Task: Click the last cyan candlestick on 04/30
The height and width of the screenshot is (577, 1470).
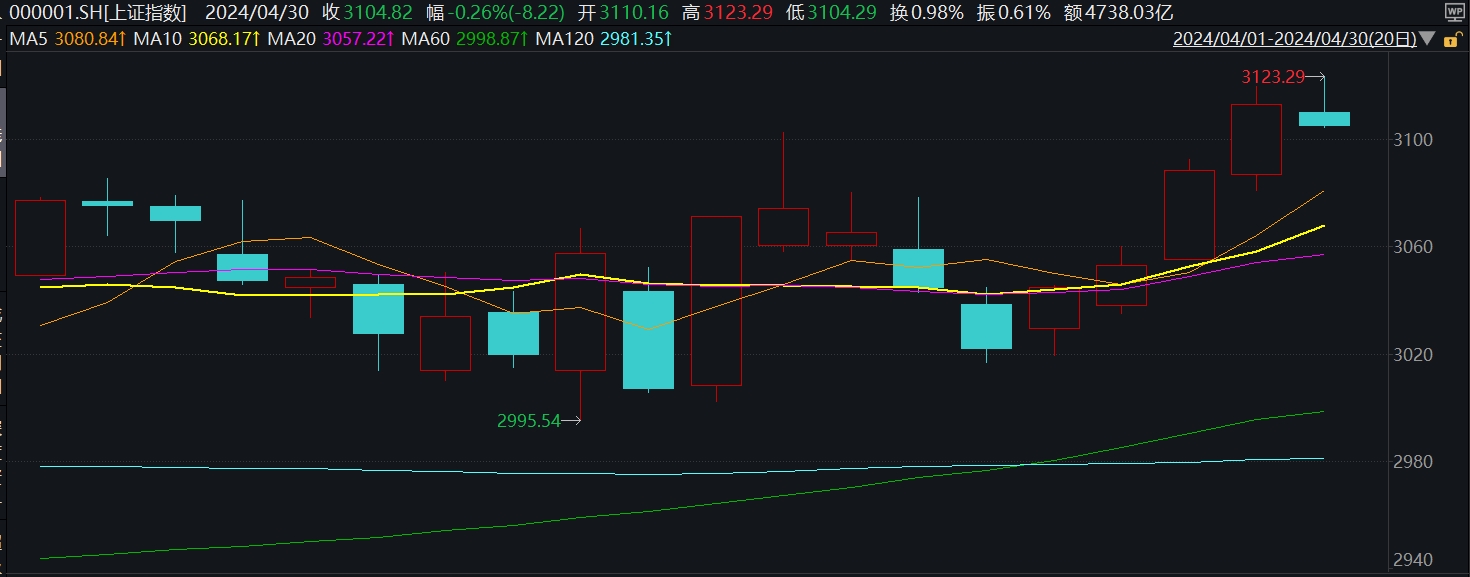Action: coord(1324,119)
